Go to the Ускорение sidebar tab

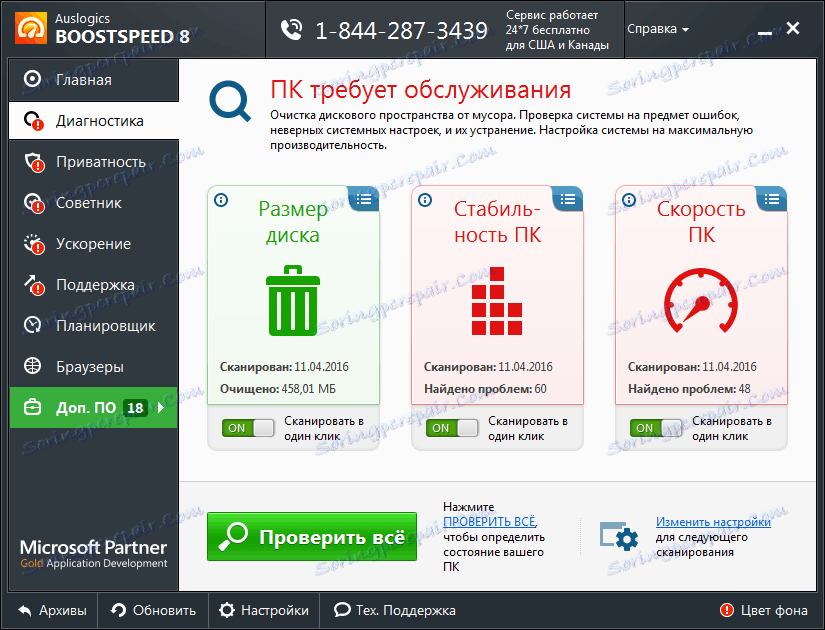(94, 244)
